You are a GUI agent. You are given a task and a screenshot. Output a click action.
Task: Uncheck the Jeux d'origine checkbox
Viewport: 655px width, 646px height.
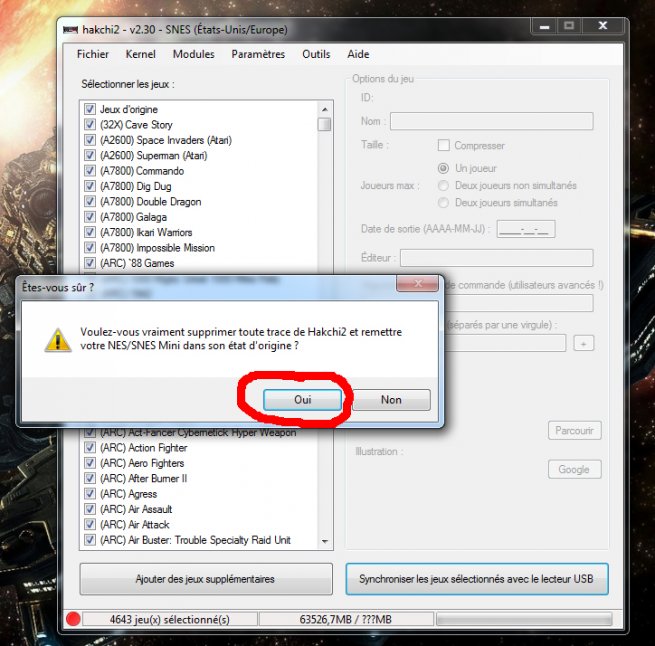pyautogui.click(x=90, y=109)
